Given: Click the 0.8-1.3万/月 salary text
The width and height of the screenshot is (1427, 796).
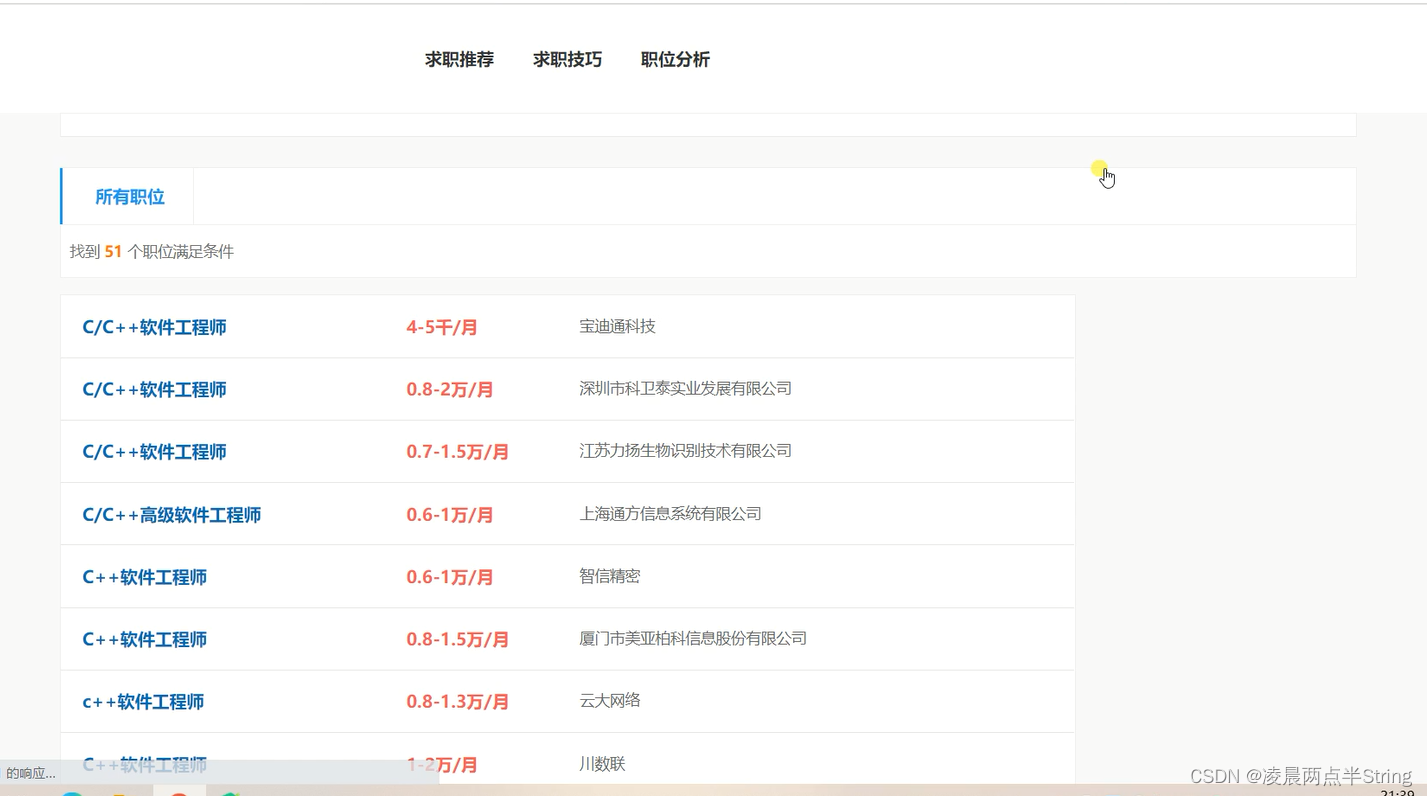Looking at the screenshot, I should (458, 702).
